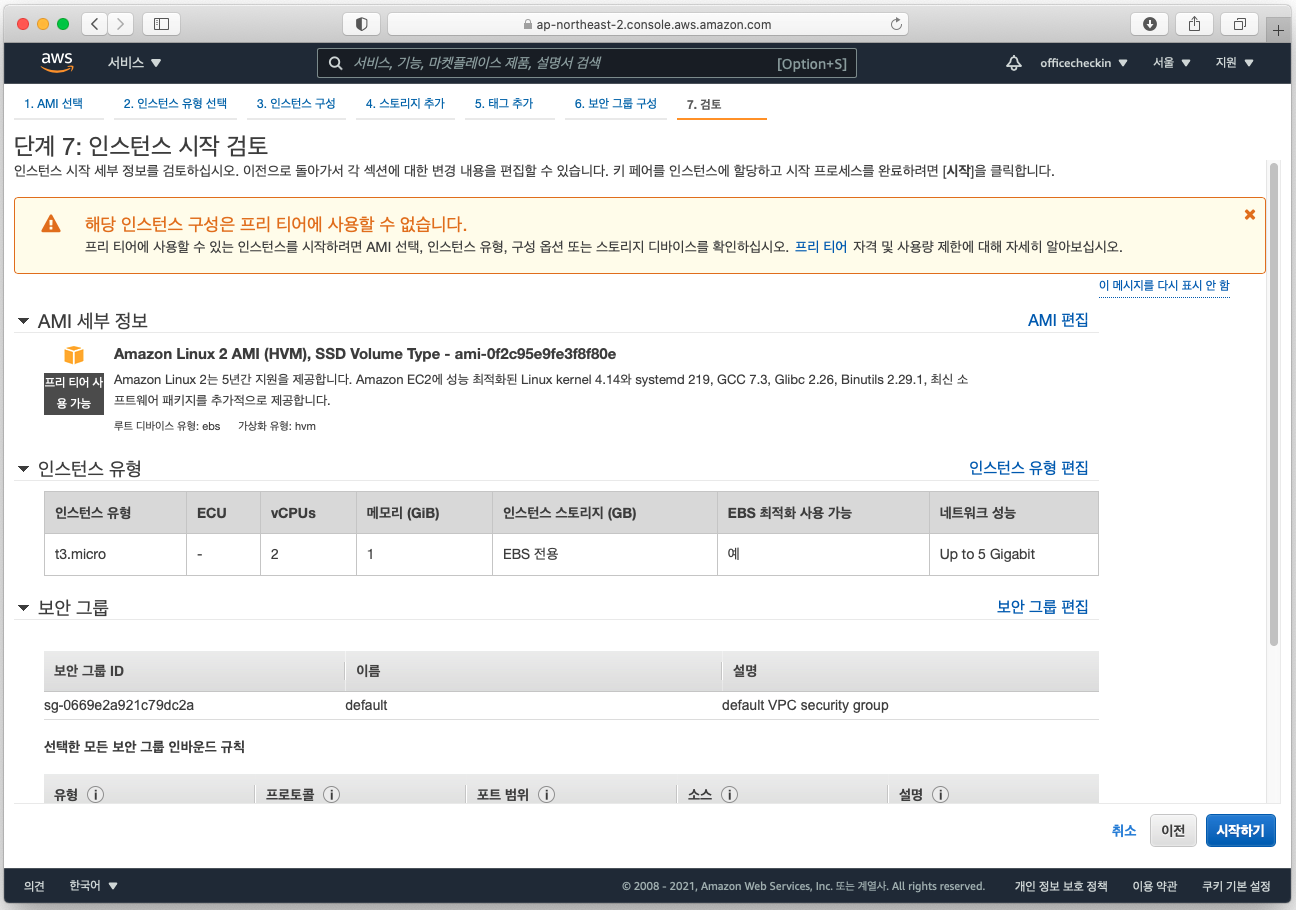Toggle the Safari sidebar icon
This screenshot has width=1296, height=910.
[162, 24]
